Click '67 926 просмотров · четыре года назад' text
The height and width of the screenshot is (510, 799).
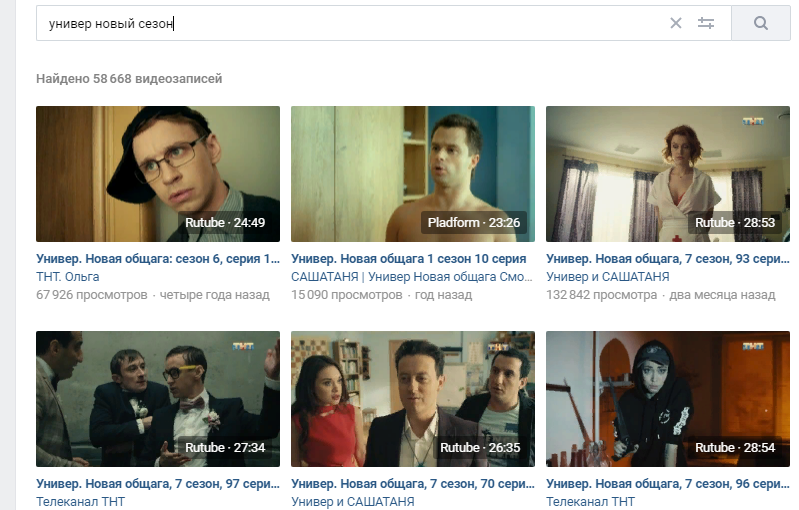point(153,295)
